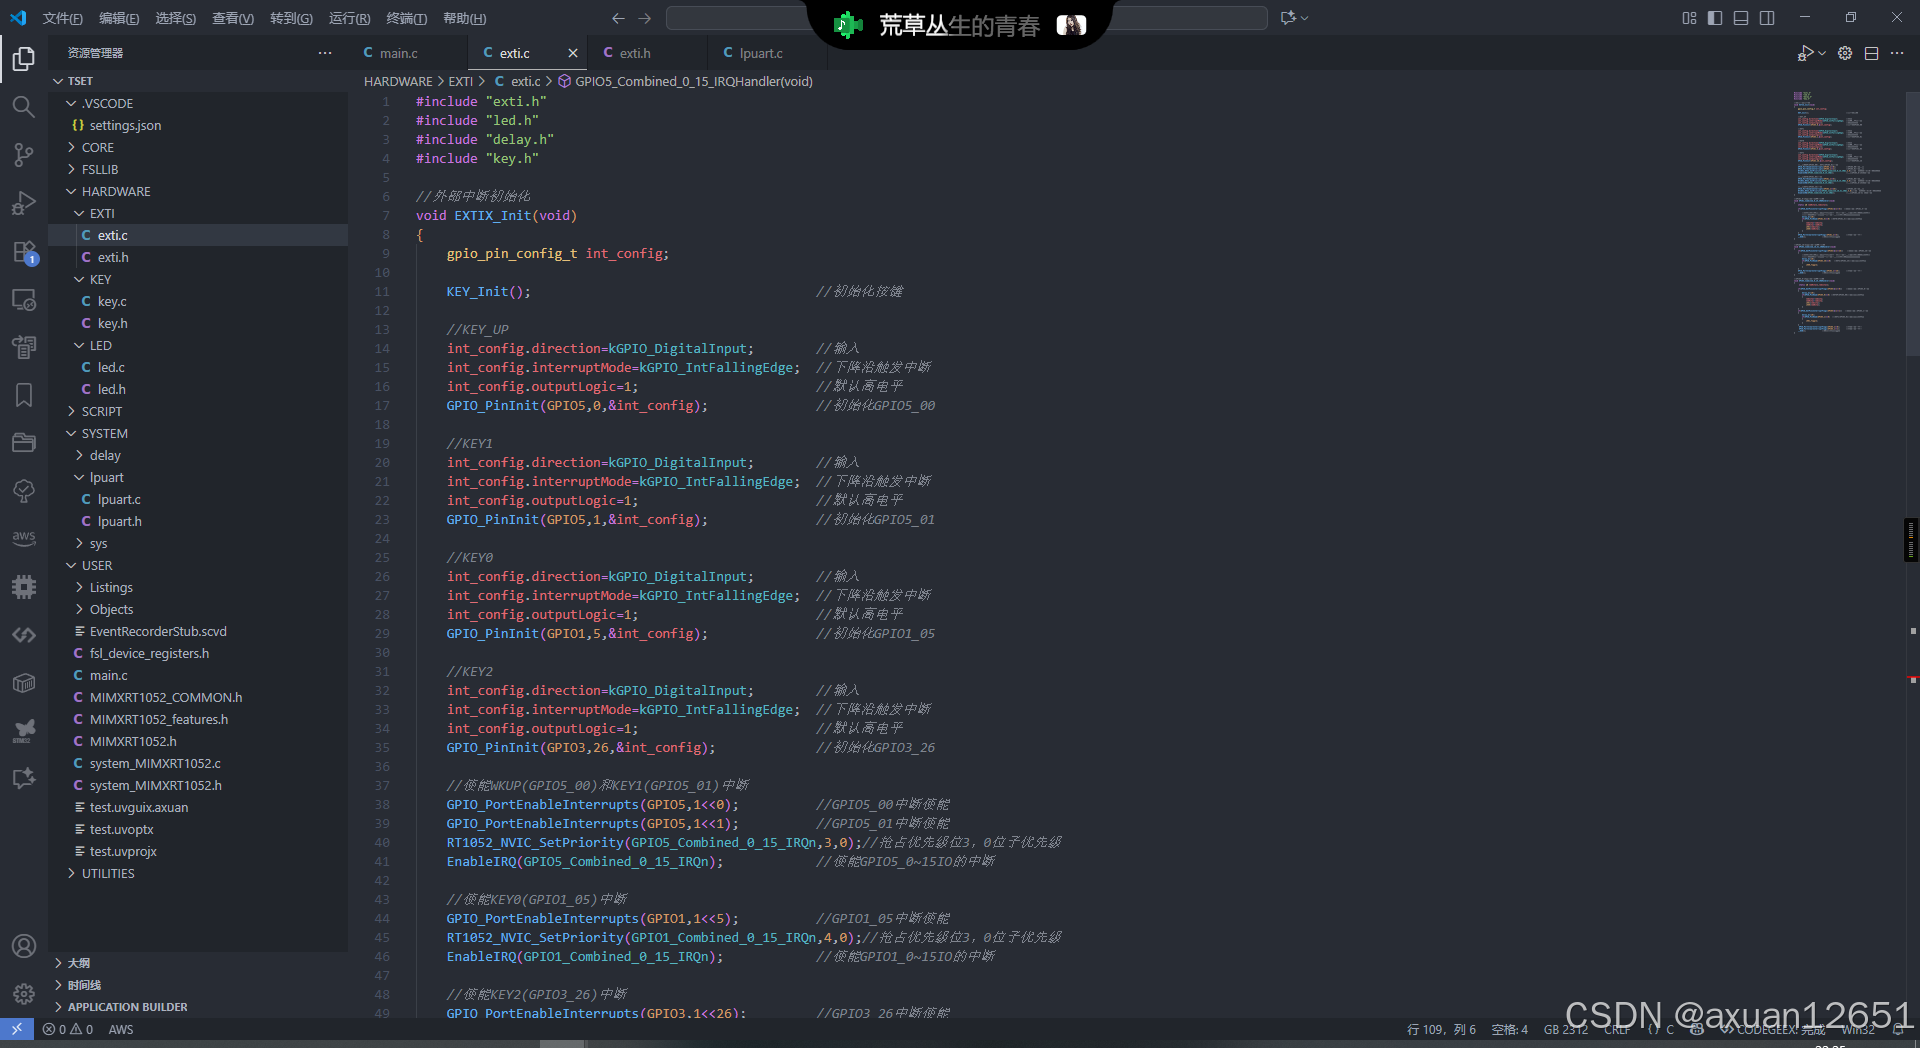The height and width of the screenshot is (1048, 1920).
Task: Expand the SCRIPT folder
Action: [x=198, y=411]
